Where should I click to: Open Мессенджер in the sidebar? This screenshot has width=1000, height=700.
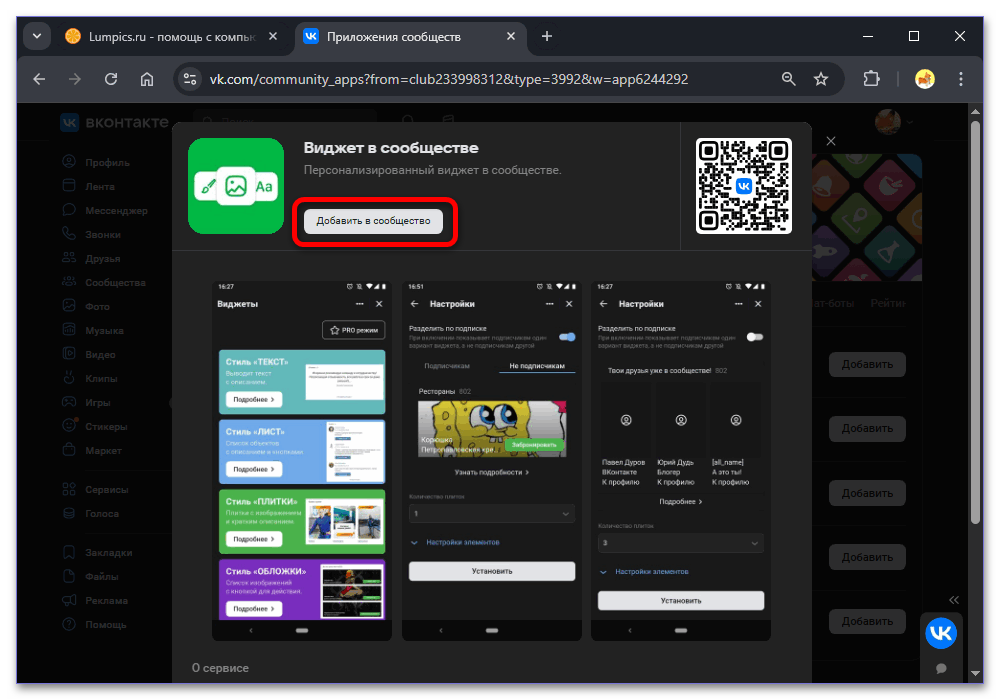pos(105,210)
